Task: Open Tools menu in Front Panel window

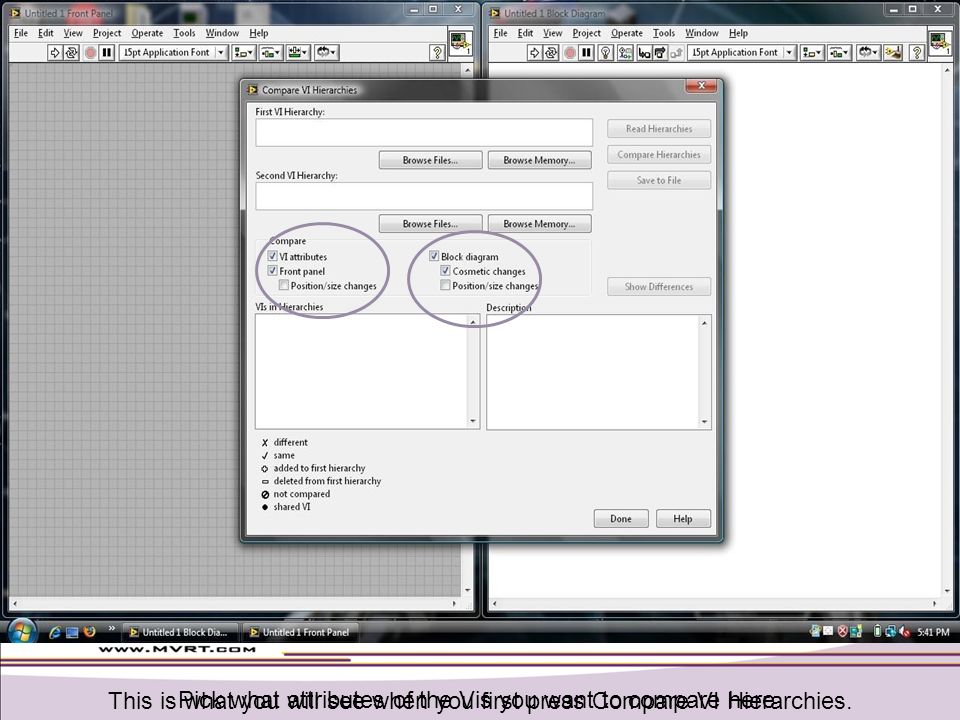Action: pyautogui.click(x=184, y=33)
